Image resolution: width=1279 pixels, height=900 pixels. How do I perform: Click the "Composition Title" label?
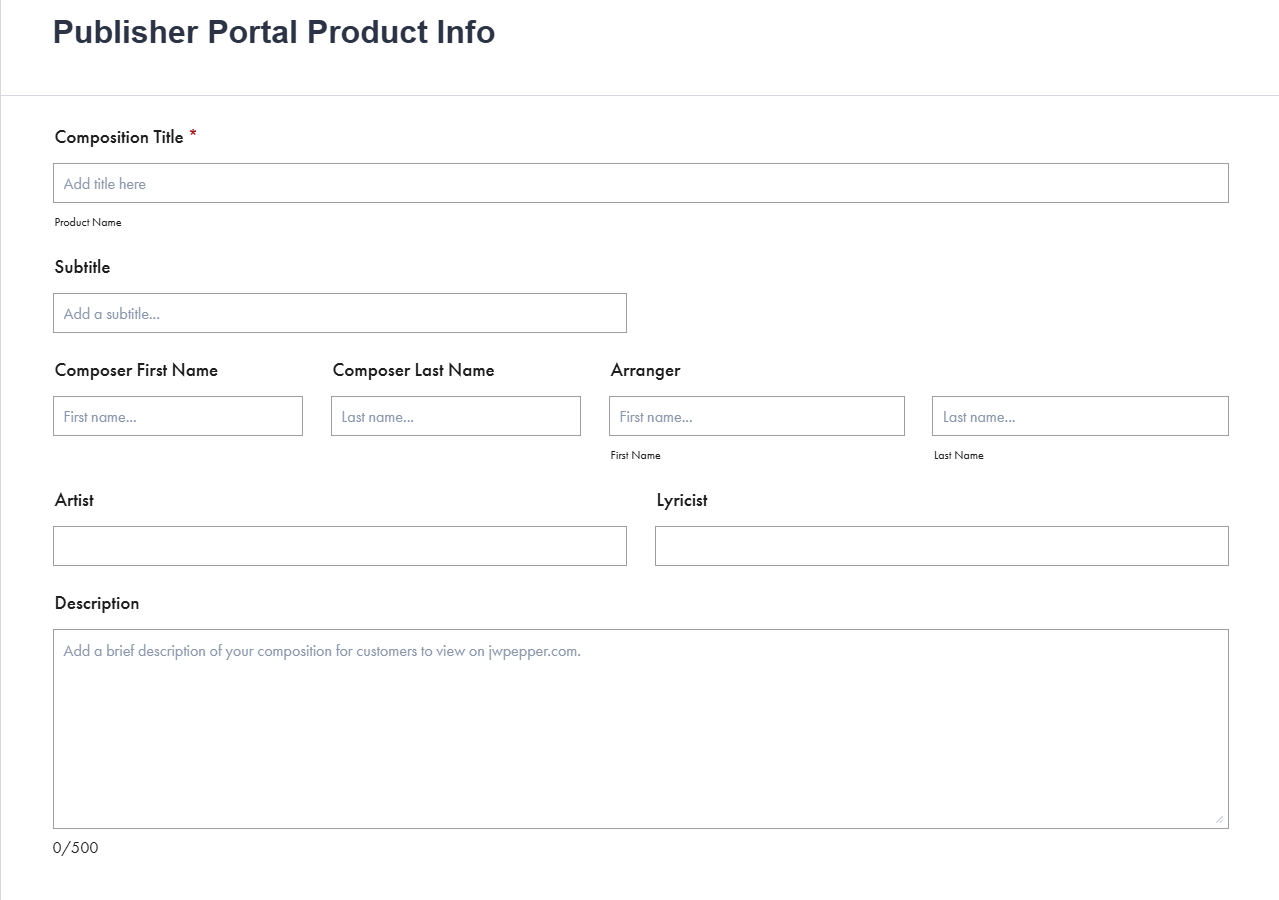119,137
